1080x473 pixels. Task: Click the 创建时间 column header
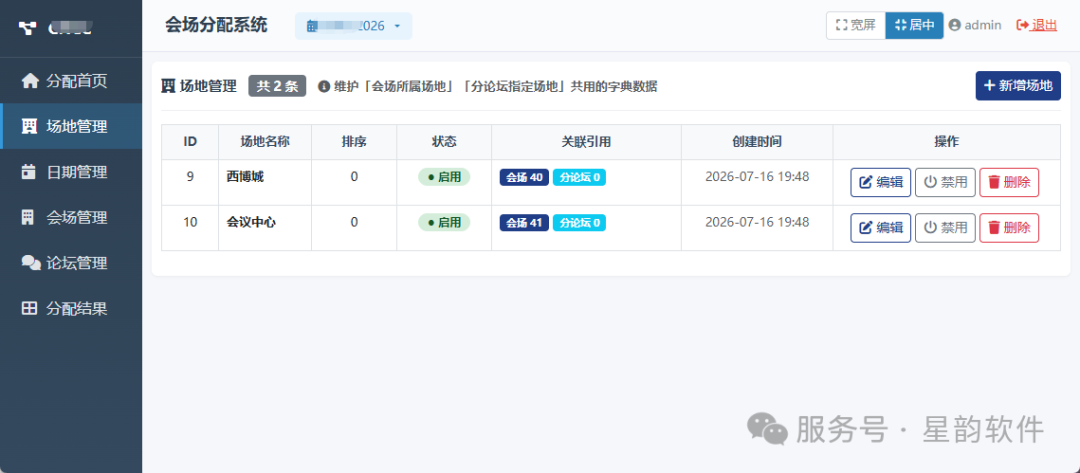[x=757, y=142]
